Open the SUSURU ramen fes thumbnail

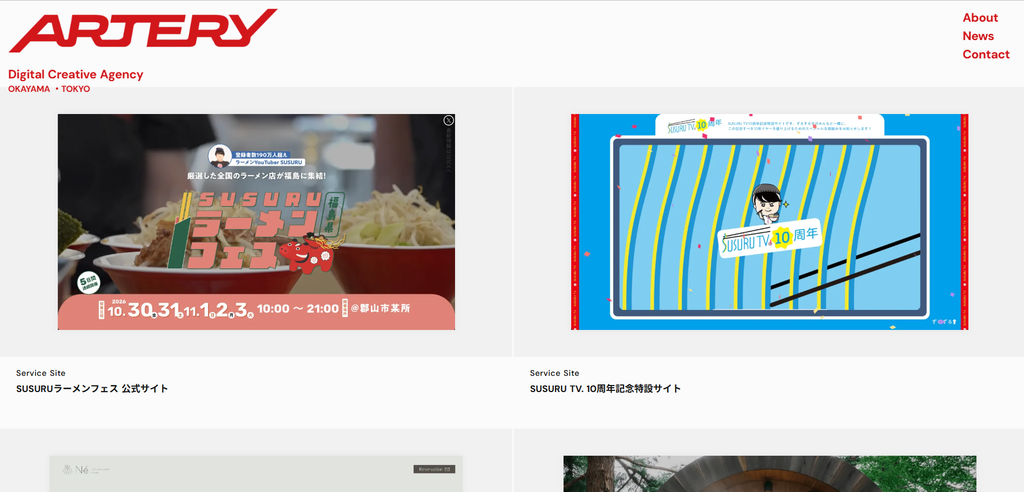coord(256,222)
